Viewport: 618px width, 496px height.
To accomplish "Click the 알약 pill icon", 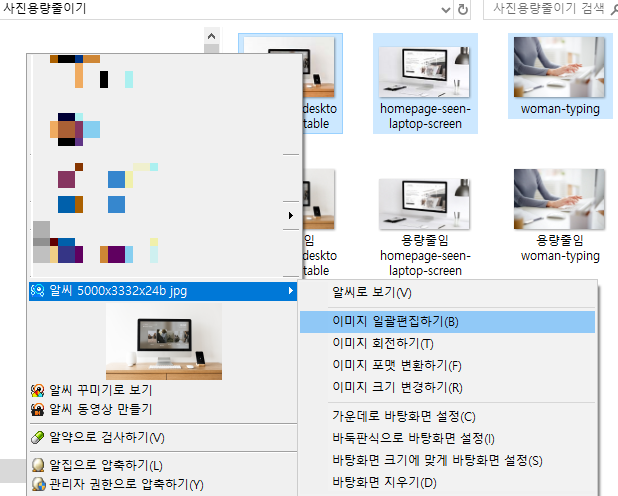I will (37, 438).
